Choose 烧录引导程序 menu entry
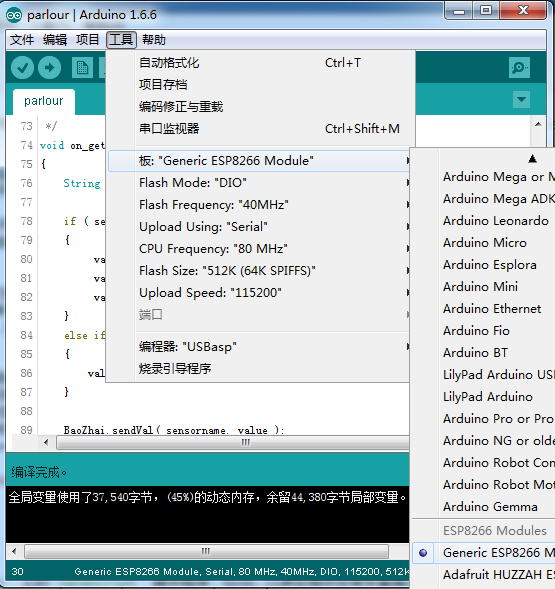 point(259,369)
